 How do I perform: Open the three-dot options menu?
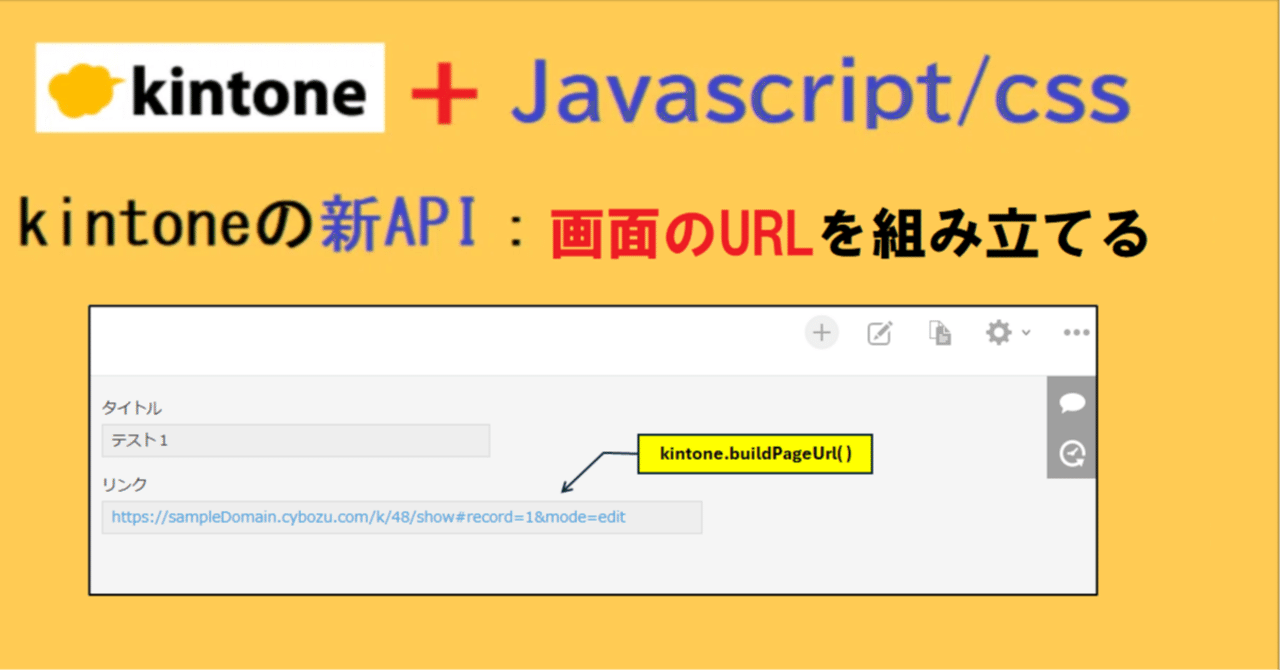tap(1076, 333)
